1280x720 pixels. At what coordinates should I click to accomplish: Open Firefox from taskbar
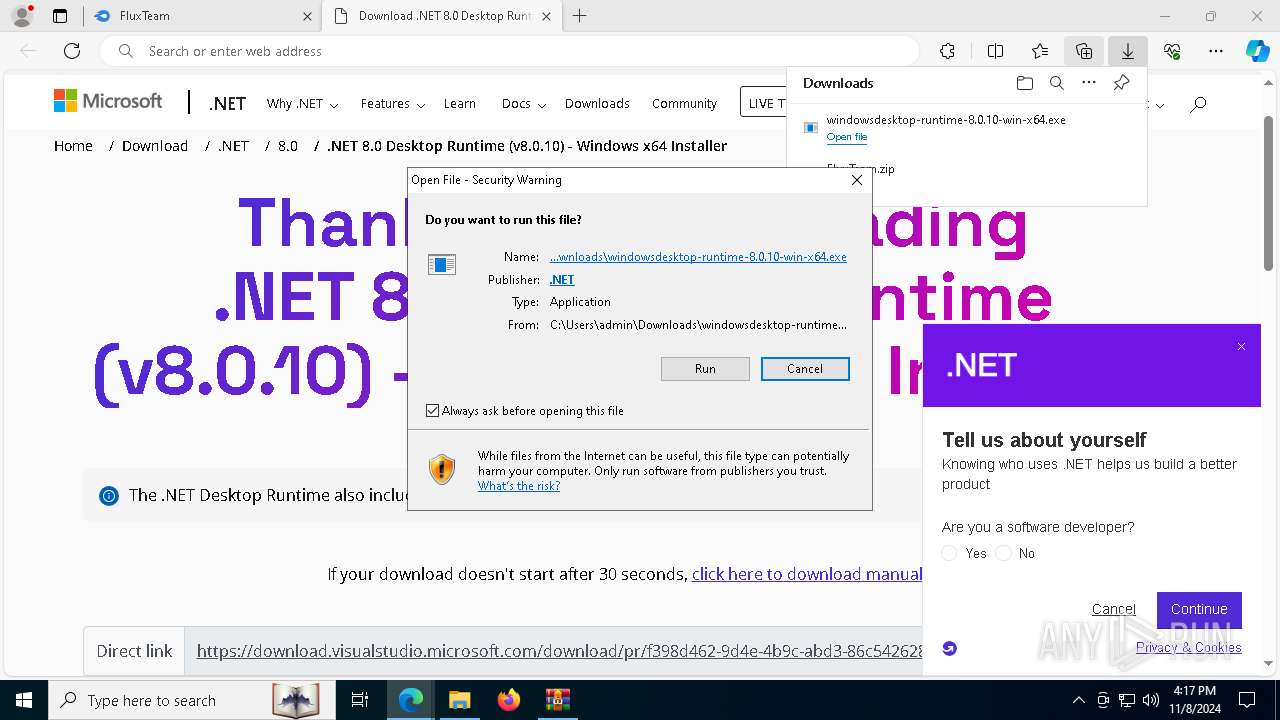coord(508,700)
